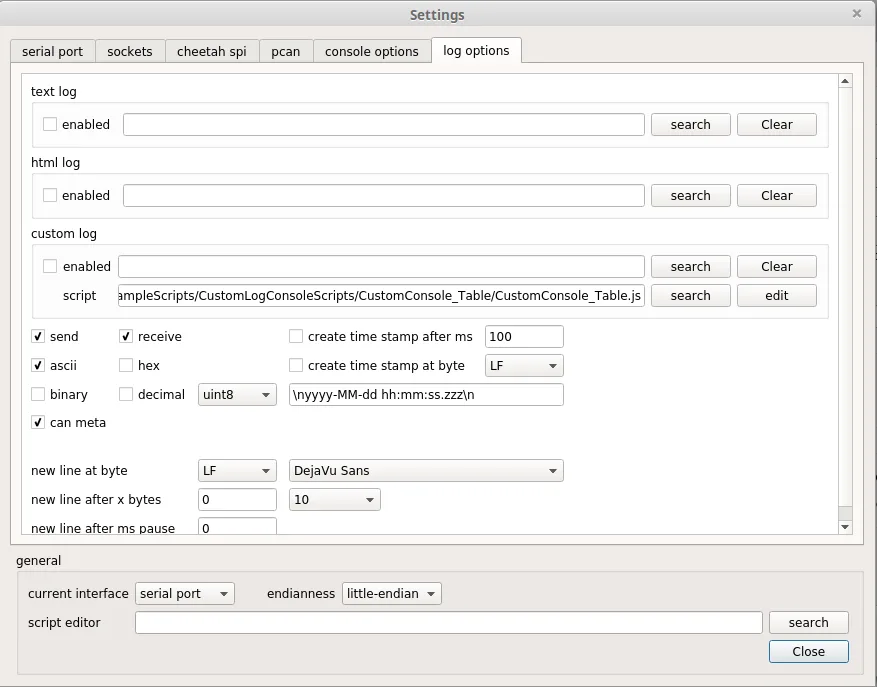Enable the html log checkbox
Viewport: 877px width, 687px height.
coord(50,195)
